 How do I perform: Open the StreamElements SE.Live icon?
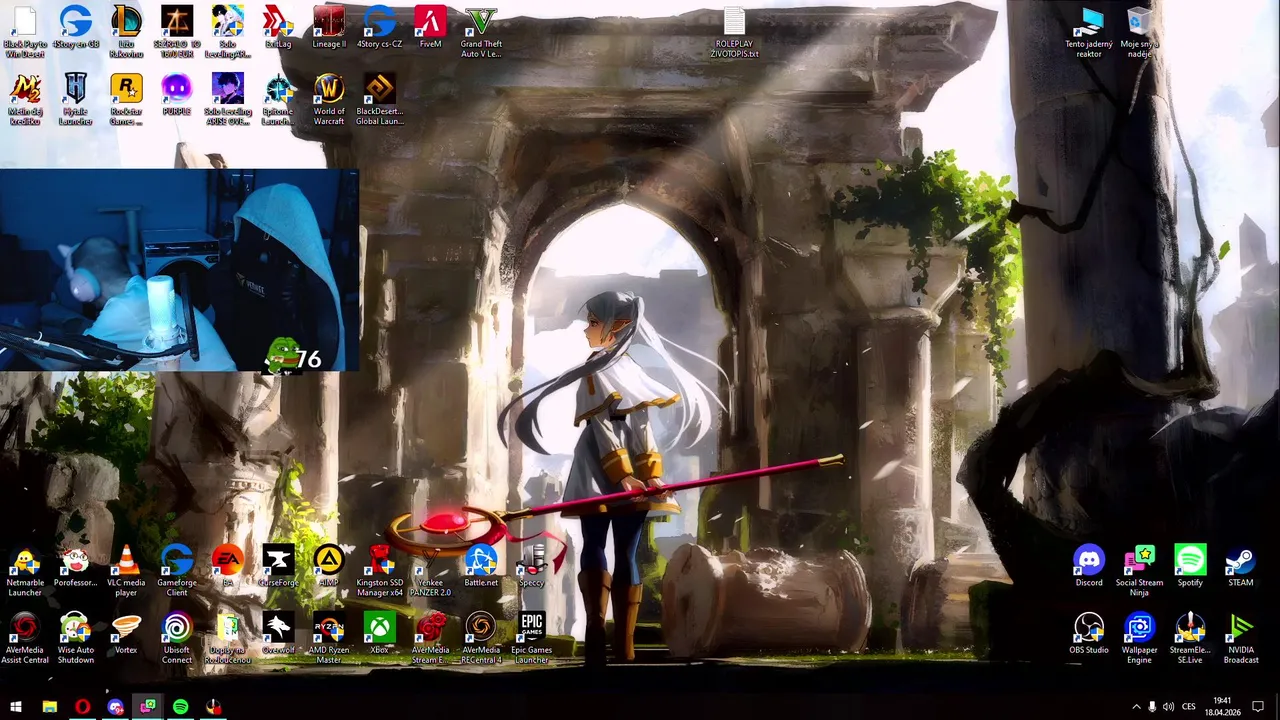tap(1190, 639)
